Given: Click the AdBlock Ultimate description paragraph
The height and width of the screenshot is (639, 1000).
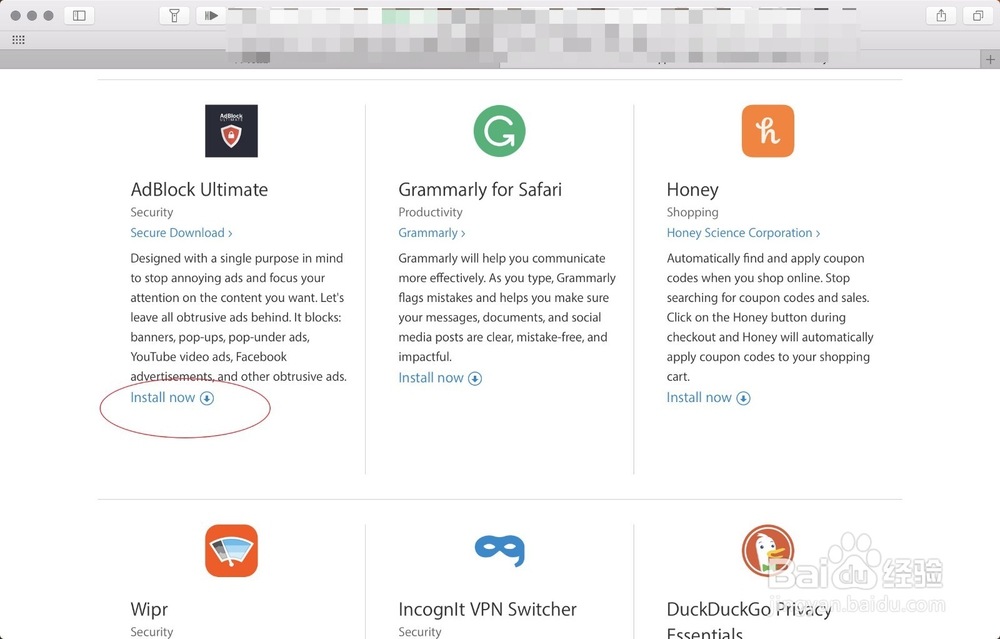Looking at the screenshot, I should coord(239,317).
